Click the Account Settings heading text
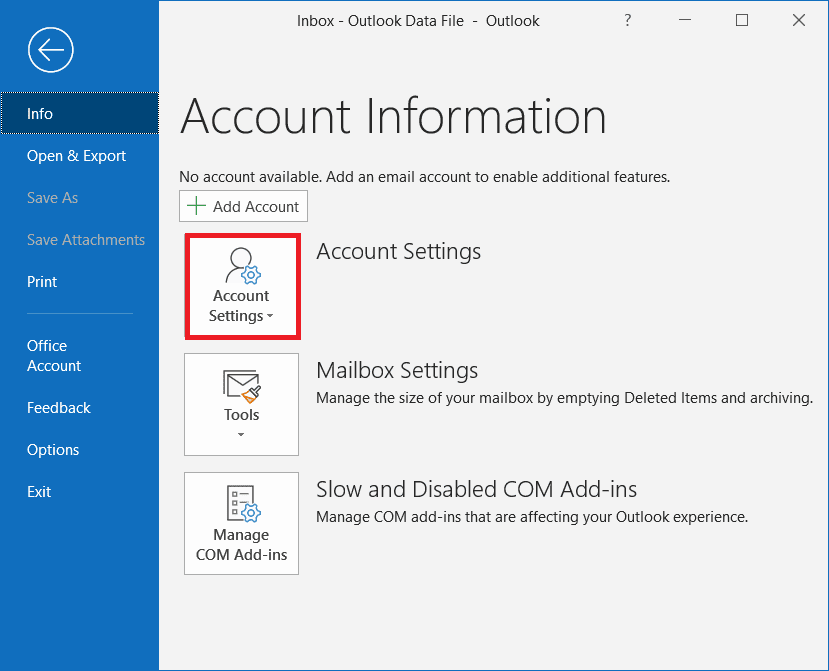This screenshot has height=671, width=829. coord(399,251)
